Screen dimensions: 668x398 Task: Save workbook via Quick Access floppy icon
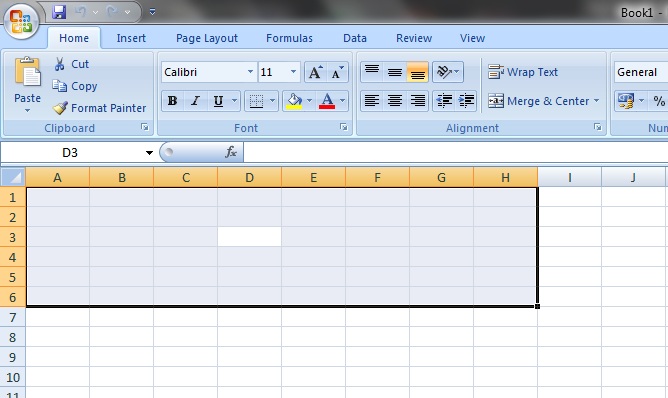pos(59,12)
